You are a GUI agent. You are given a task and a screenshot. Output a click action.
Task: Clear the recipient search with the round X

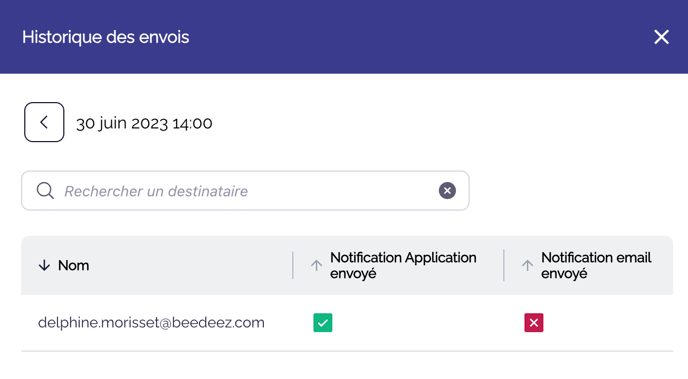point(447,190)
